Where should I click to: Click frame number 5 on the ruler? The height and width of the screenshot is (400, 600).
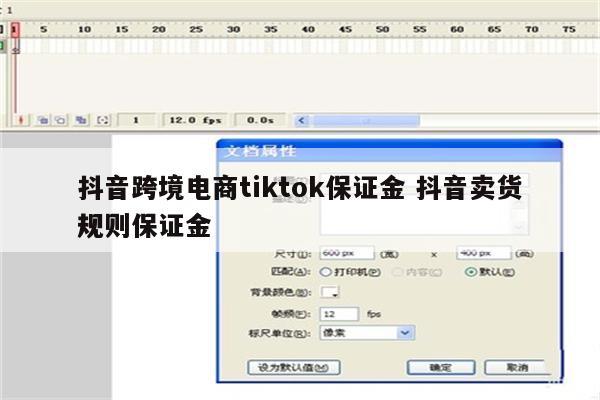point(44,29)
